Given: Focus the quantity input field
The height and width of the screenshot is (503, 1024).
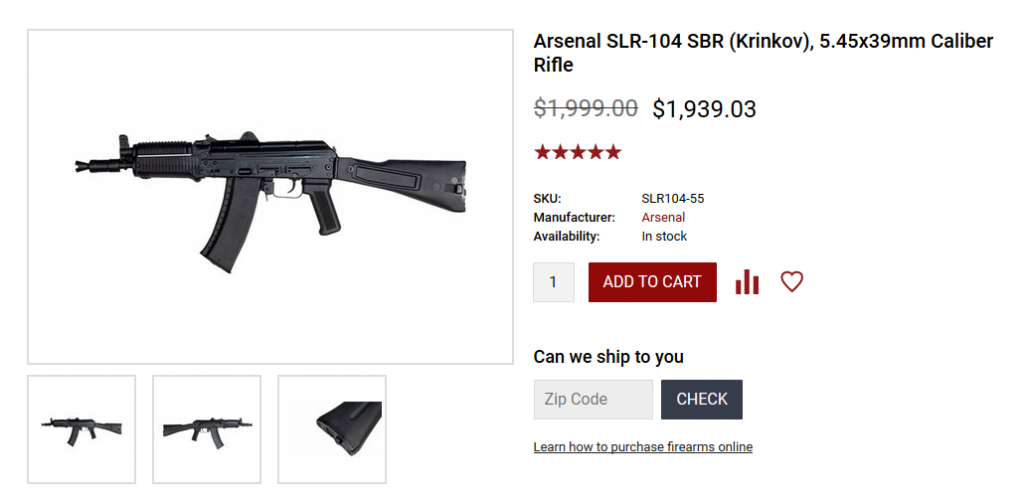Looking at the screenshot, I should 553,282.
